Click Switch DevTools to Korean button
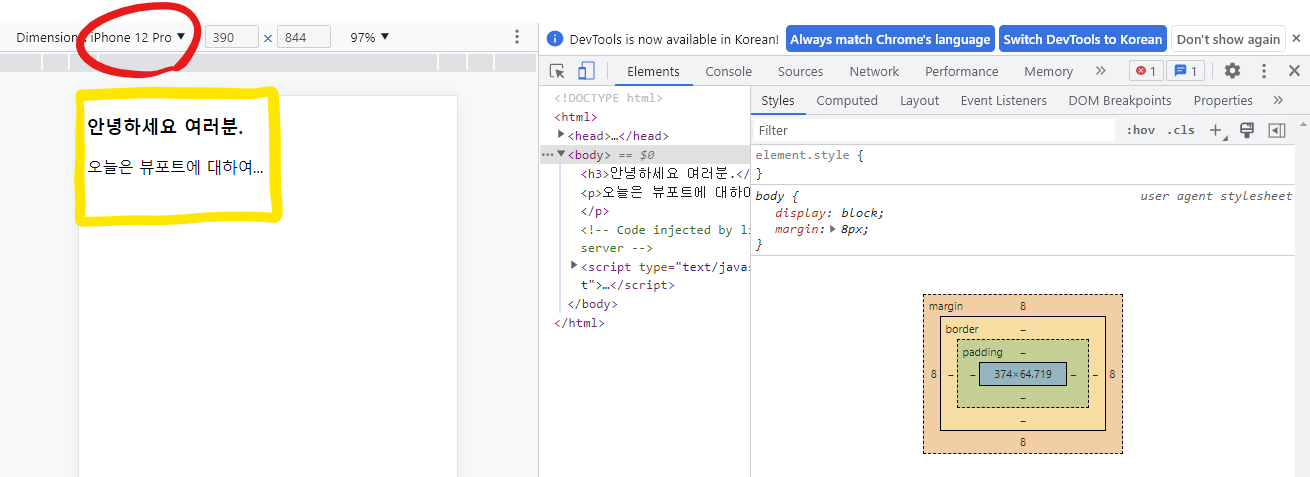 [1083, 39]
